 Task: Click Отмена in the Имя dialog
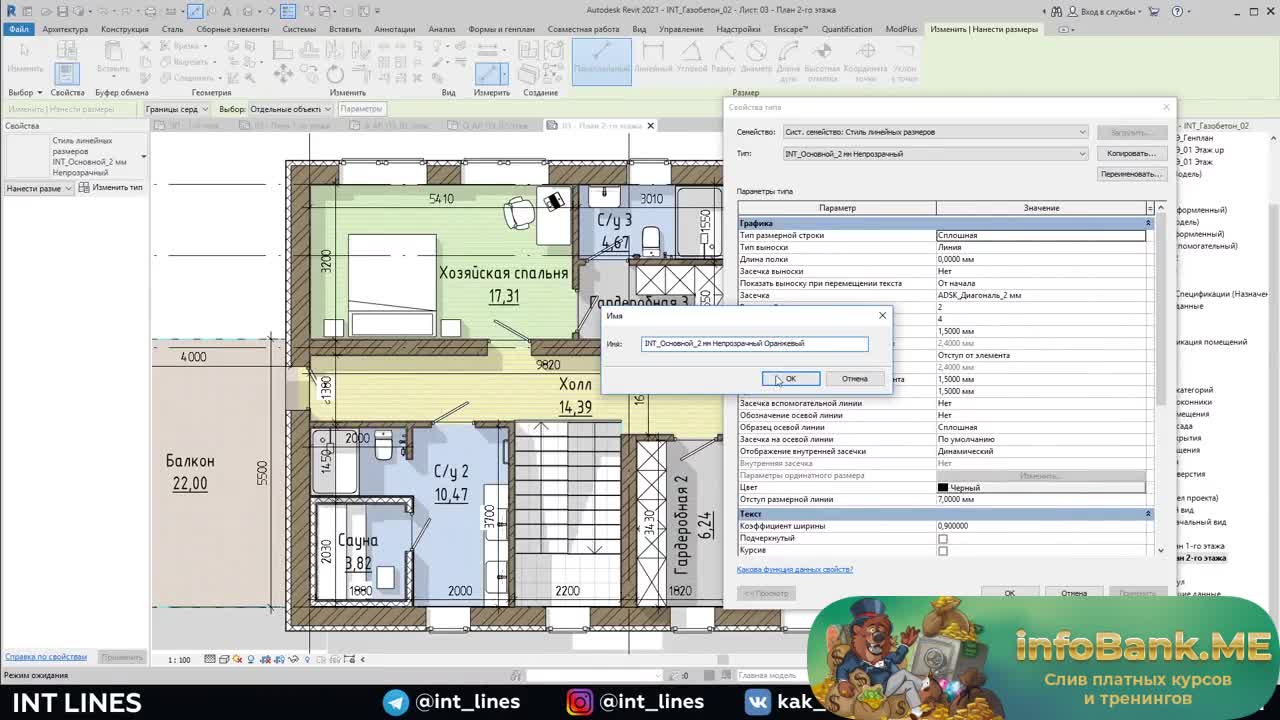[854, 379]
